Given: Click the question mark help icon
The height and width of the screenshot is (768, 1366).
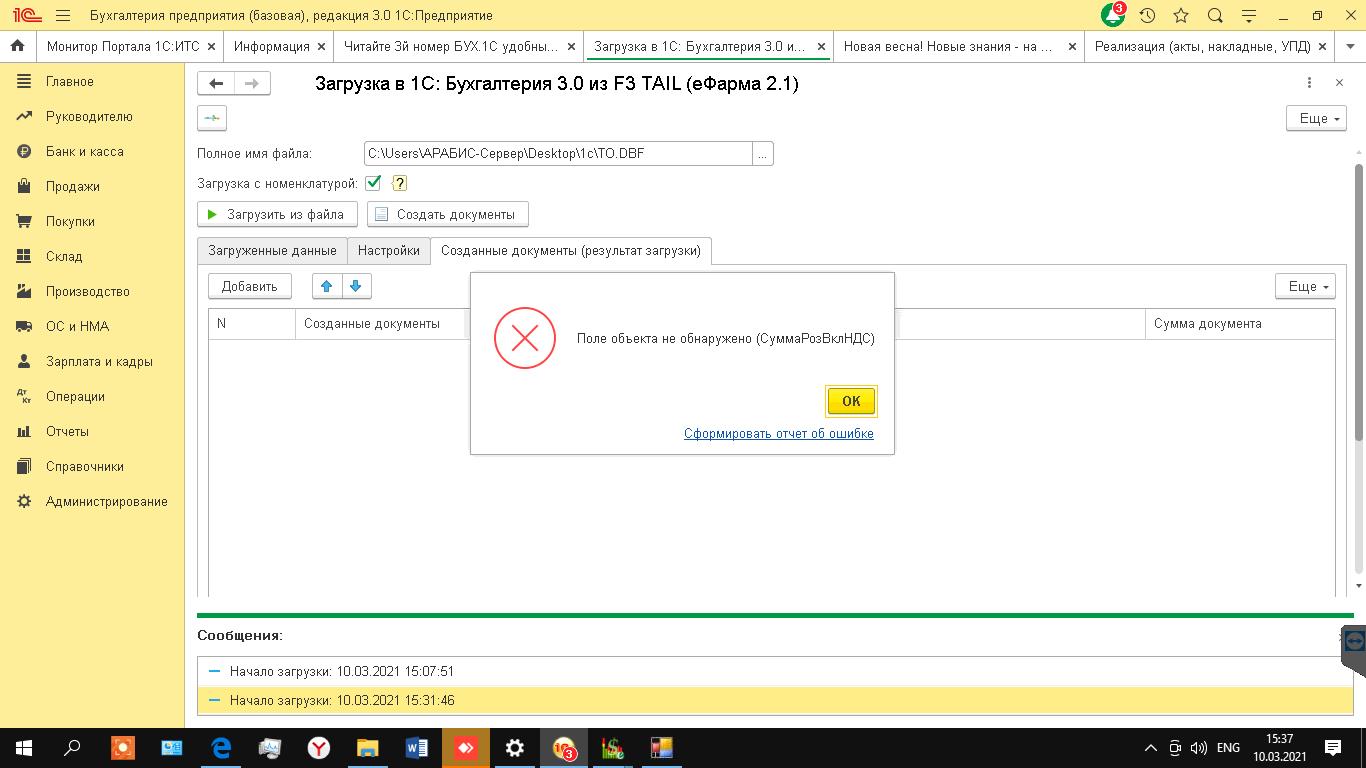Looking at the screenshot, I should click(x=400, y=183).
